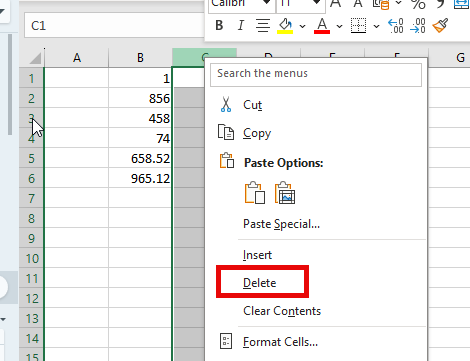470x361 pixels.
Task: Click the Paste Options clipboard icon
Action: 227,160
